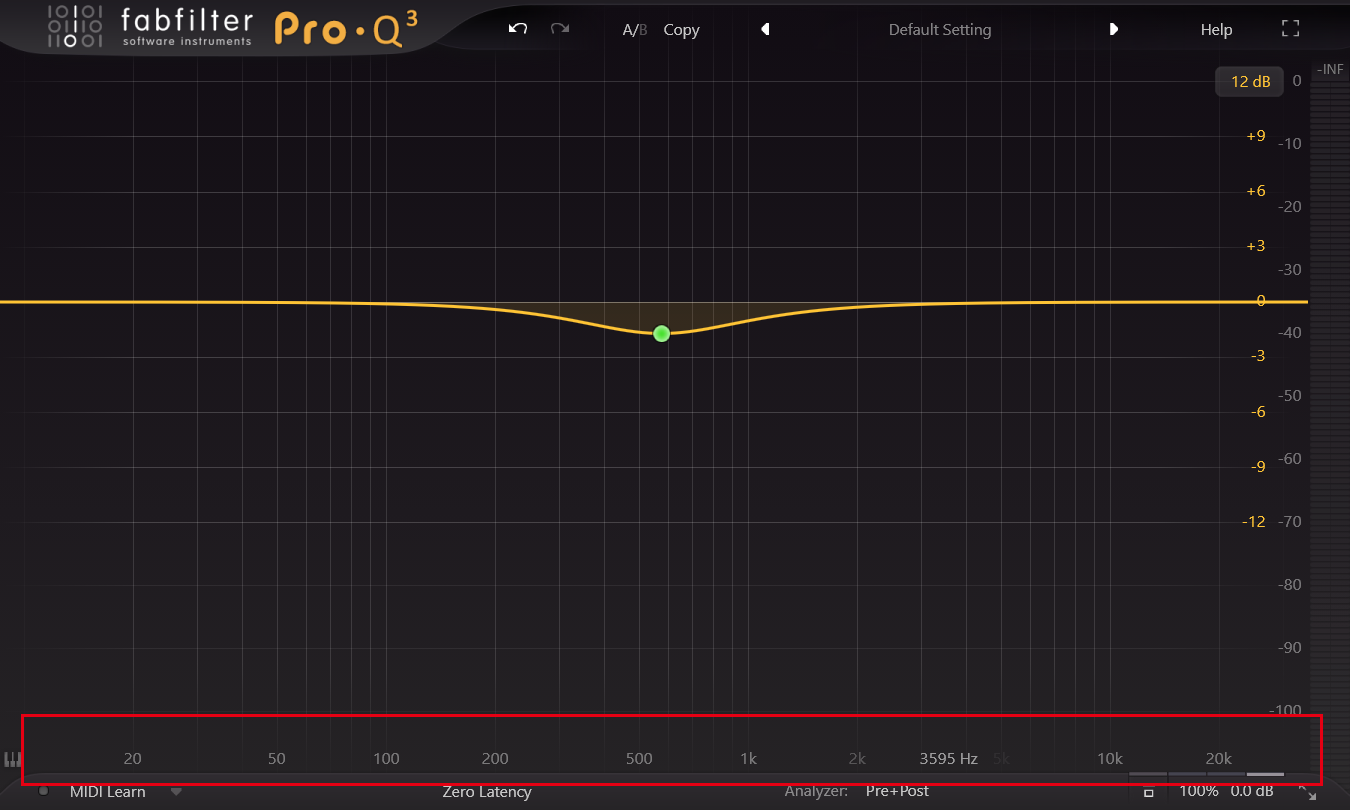
Task: Click the 3595 Hz frequency readout
Action: (948, 758)
